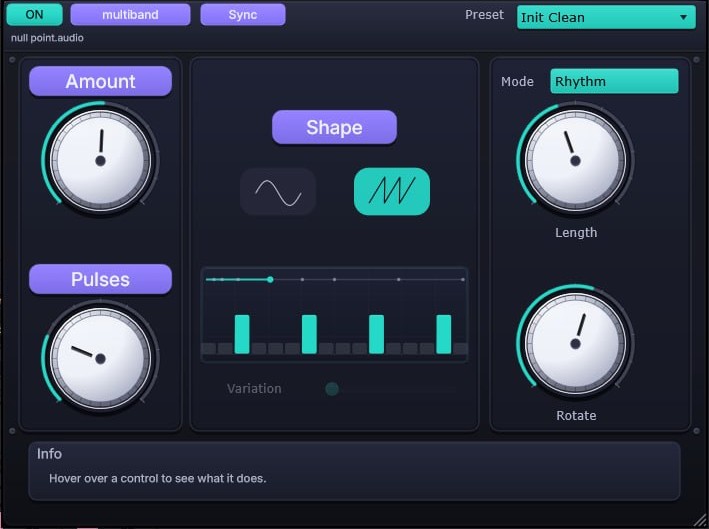Open the Preset dropdown showing Init Clean
The image size is (709, 529).
[x=606, y=17]
